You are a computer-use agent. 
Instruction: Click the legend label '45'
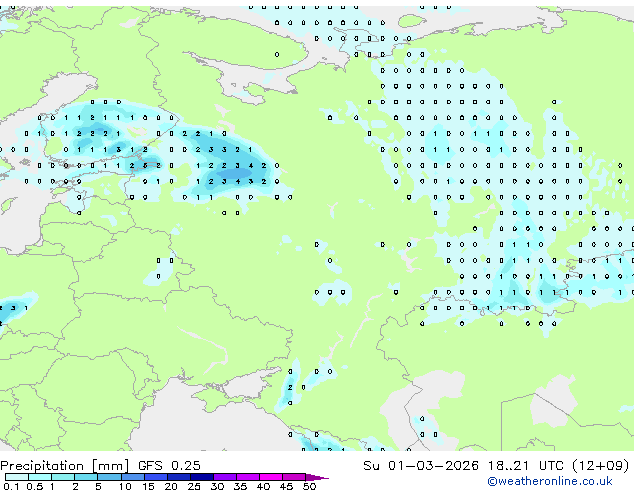286,486
